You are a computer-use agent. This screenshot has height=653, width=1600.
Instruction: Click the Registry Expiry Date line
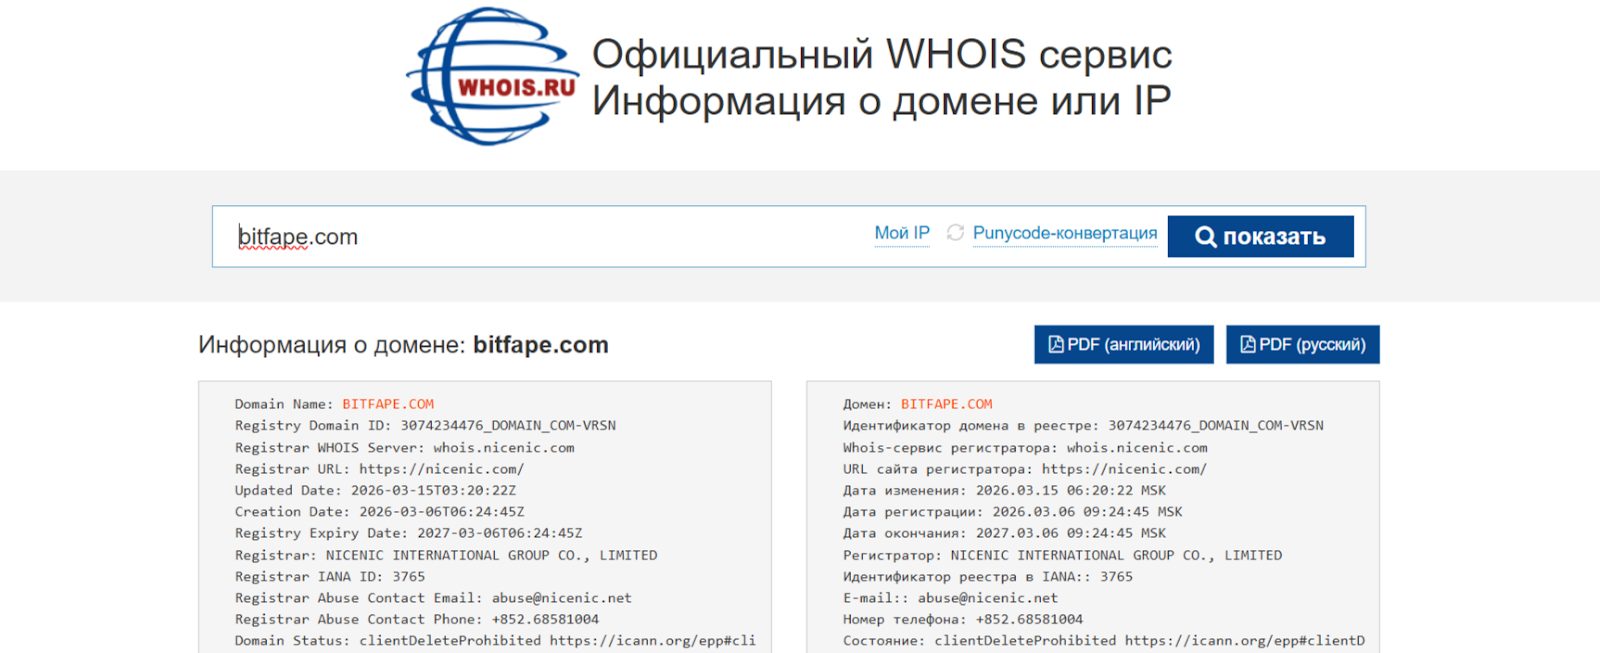[408, 534]
